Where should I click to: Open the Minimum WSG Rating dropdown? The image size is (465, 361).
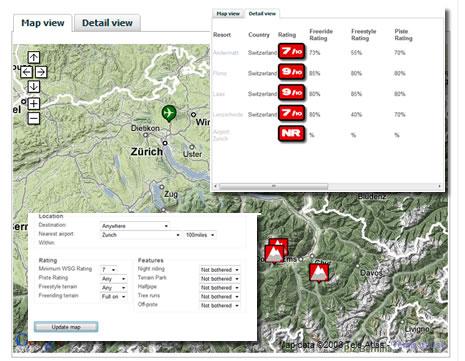coord(109,269)
